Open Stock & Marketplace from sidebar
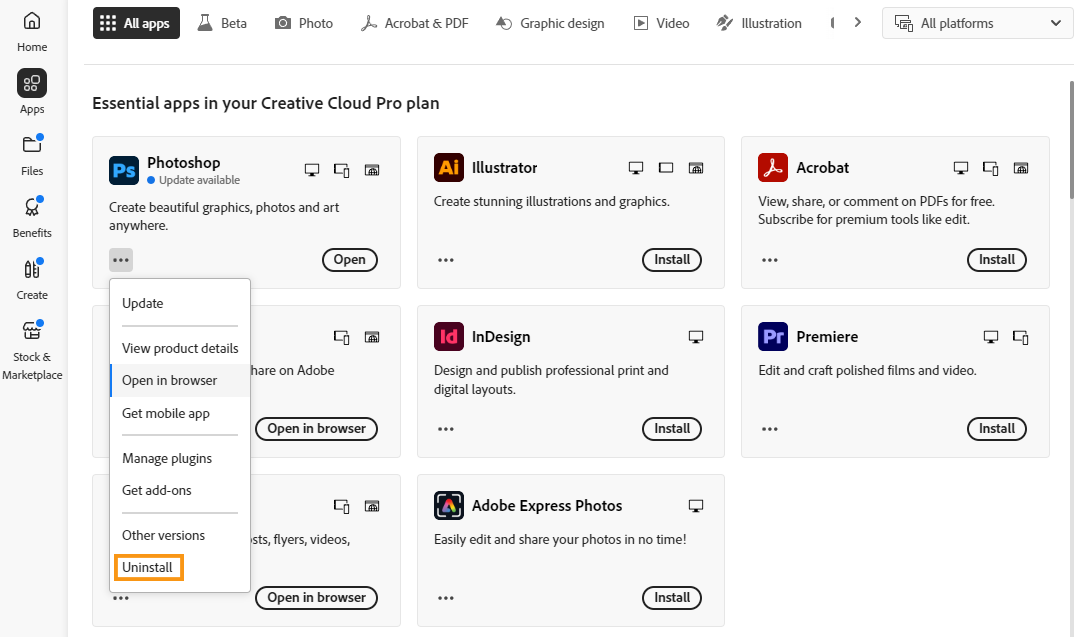 click(x=32, y=340)
